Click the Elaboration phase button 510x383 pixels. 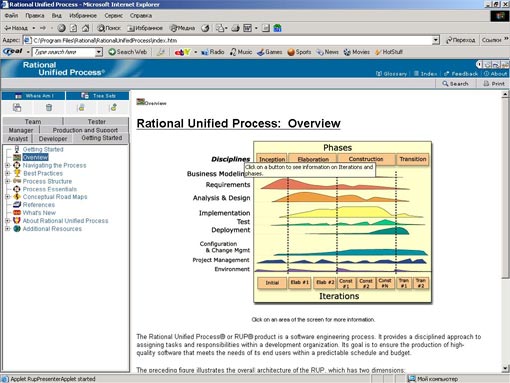click(313, 159)
